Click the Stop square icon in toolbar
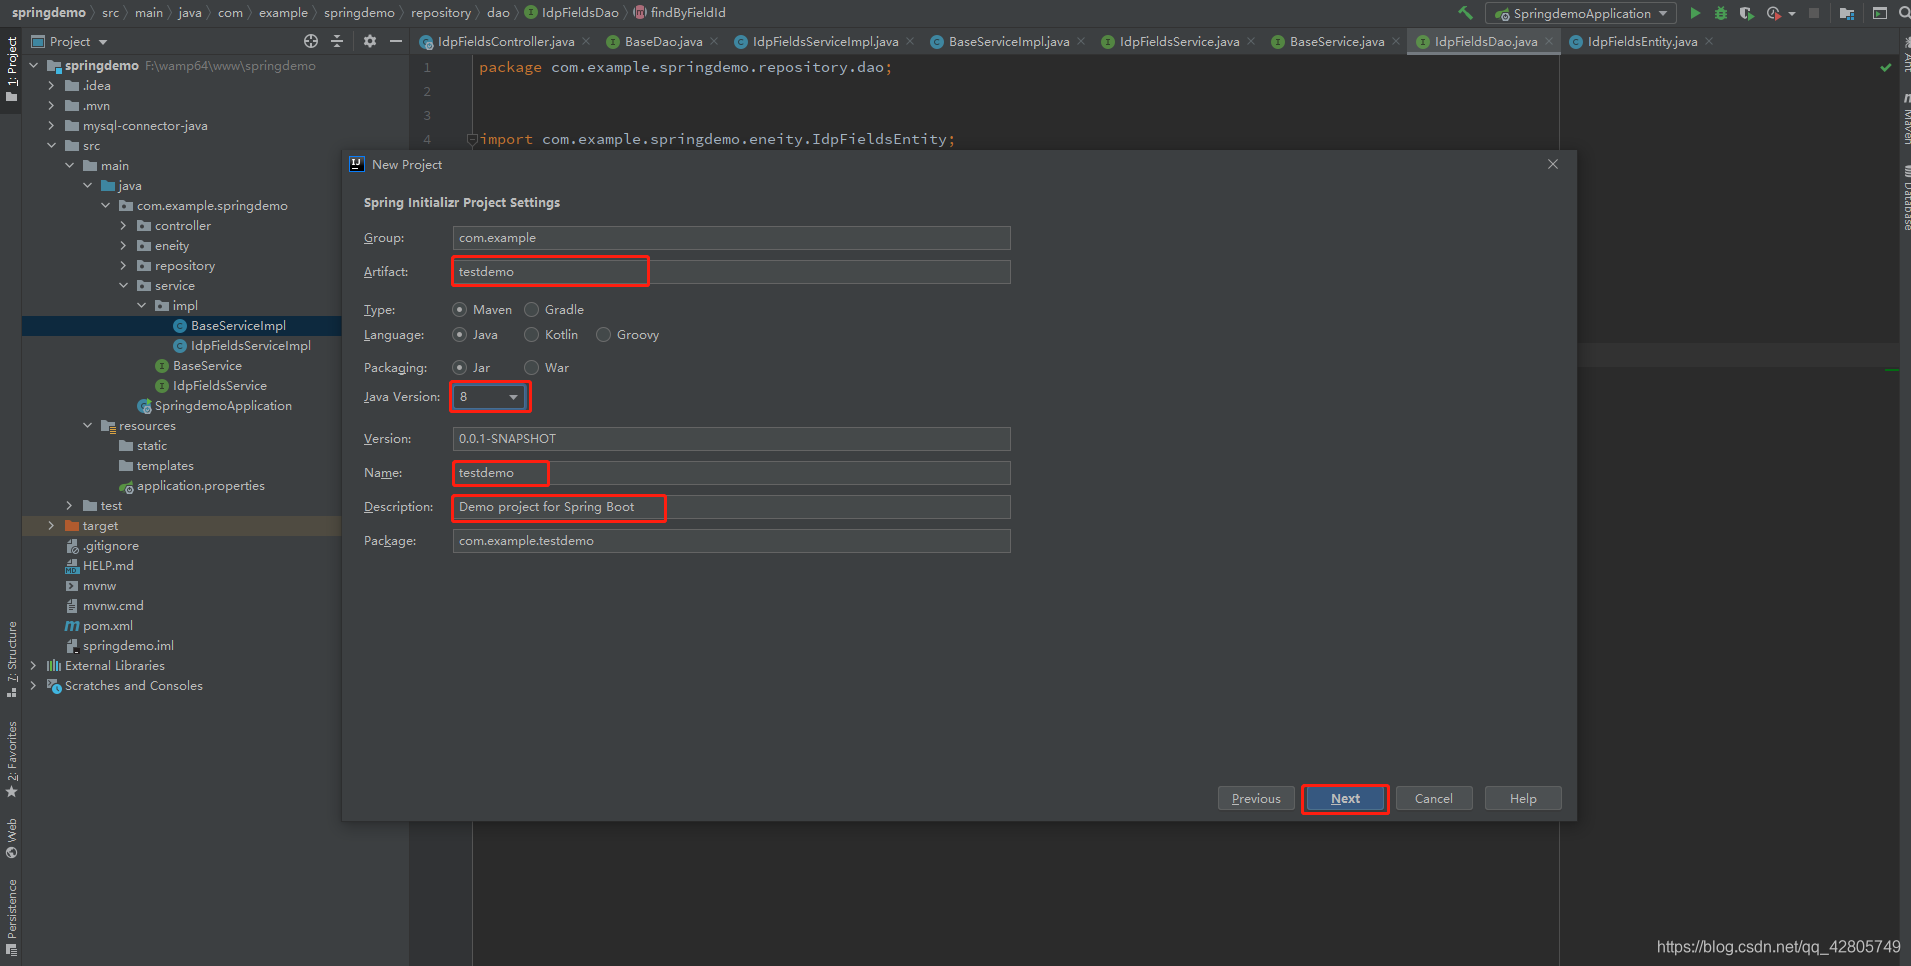This screenshot has height=966, width=1911. coord(1814,13)
